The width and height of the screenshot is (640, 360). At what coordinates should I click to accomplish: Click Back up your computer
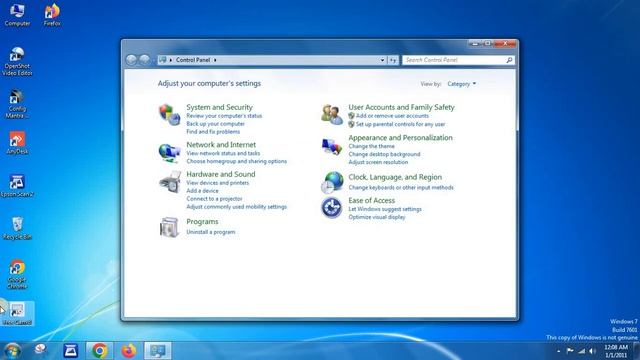point(216,124)
